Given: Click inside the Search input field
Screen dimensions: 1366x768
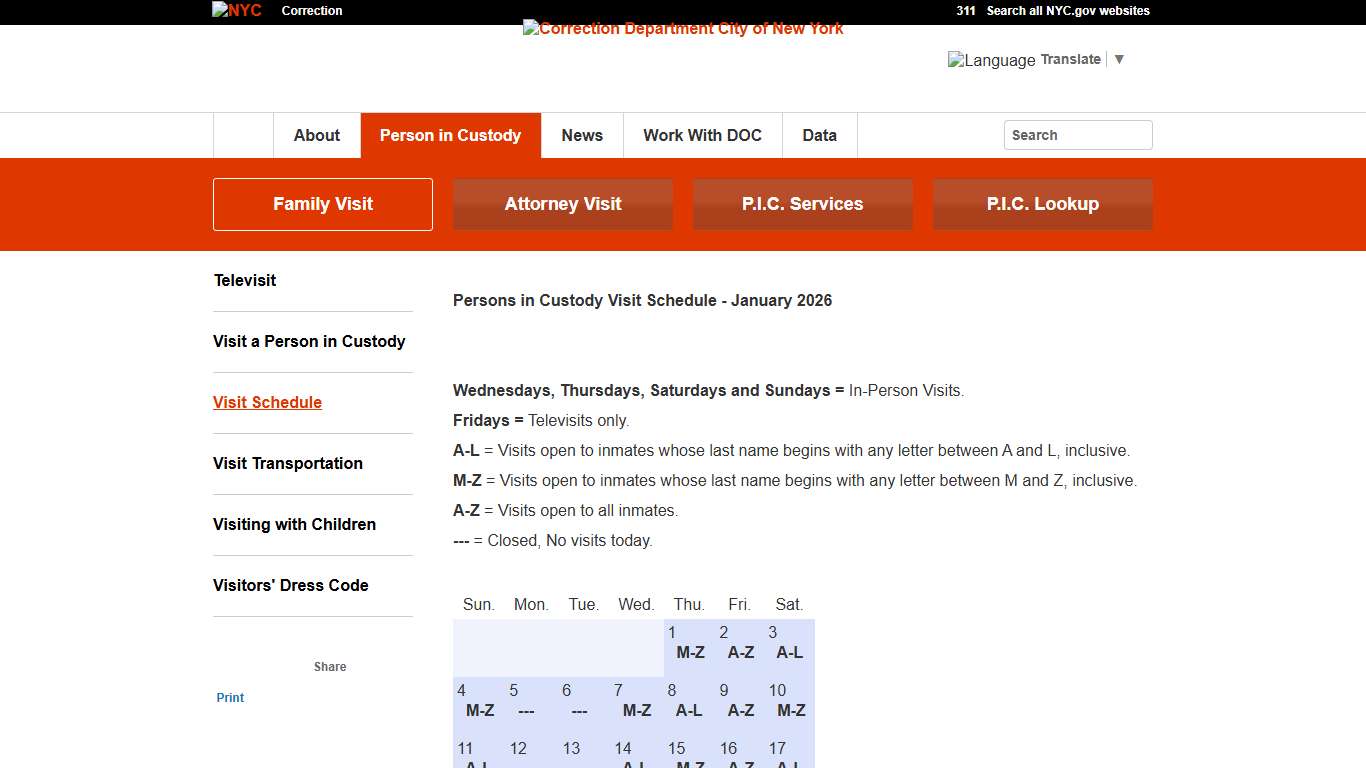Looking at the screenshot, I should click(1077, 134).
